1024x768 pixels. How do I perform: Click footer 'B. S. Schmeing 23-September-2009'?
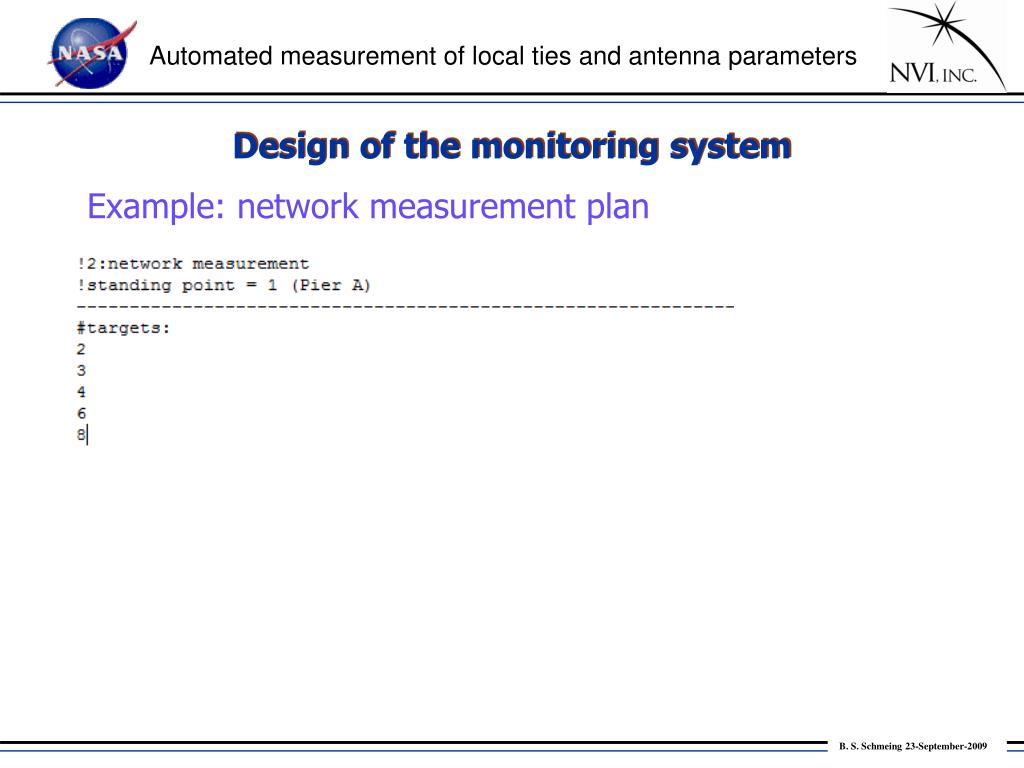[x=913, y=746]
